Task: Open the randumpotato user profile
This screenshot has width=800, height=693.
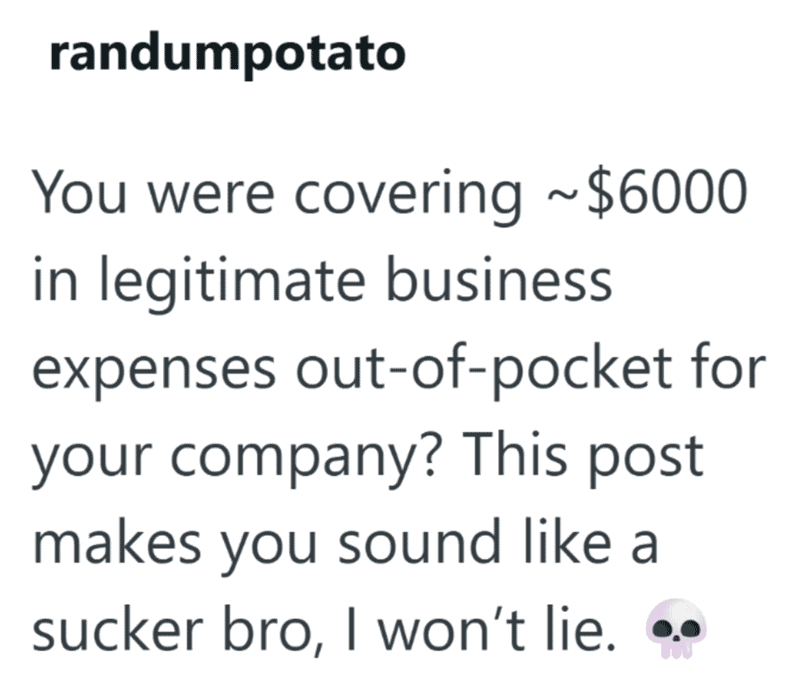Action: pyautogui.click(x=228, y=54)
